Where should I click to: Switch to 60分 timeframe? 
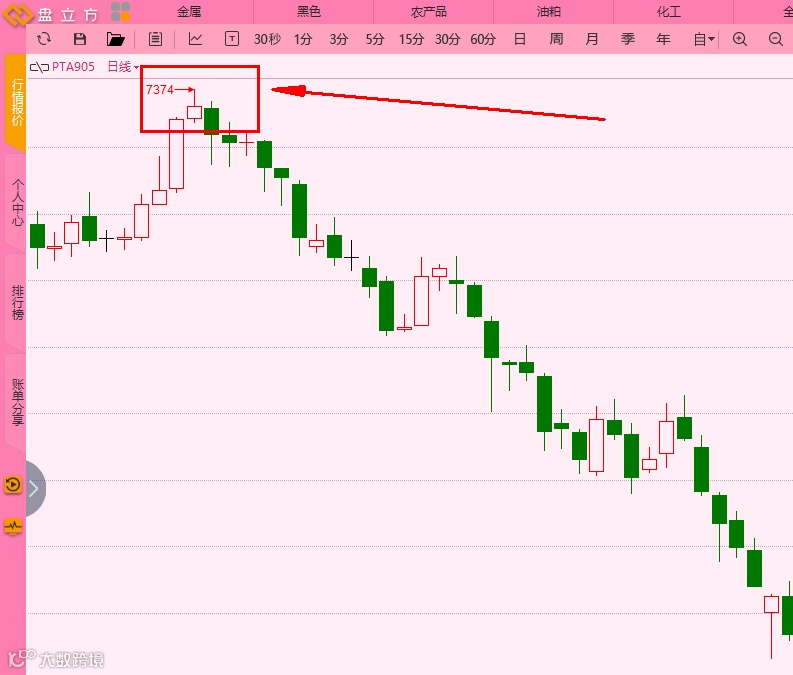(x=483, y=39)
